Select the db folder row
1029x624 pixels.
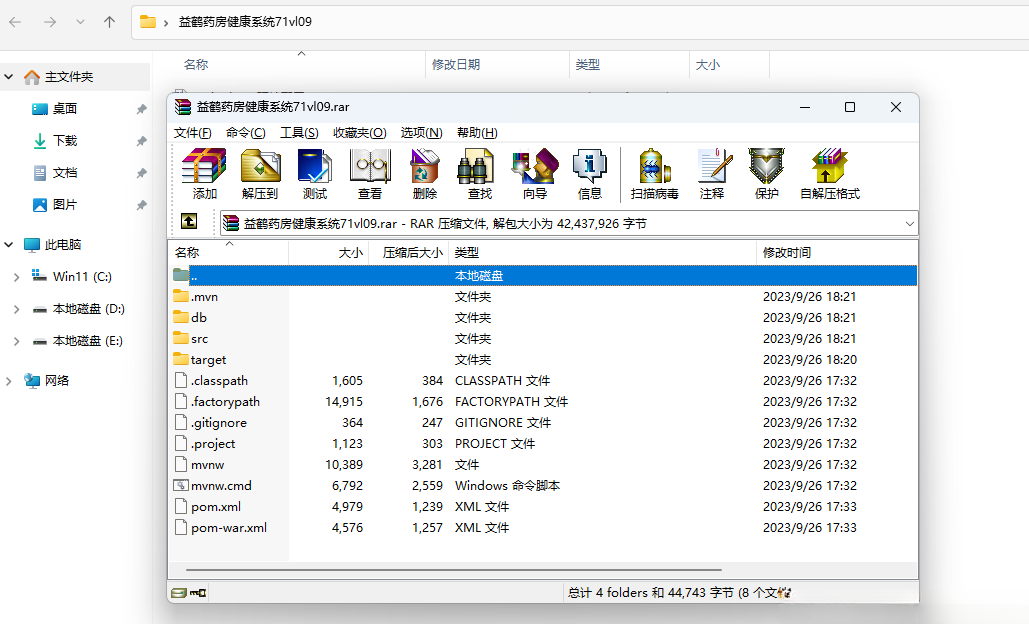[x=543, y=318]
